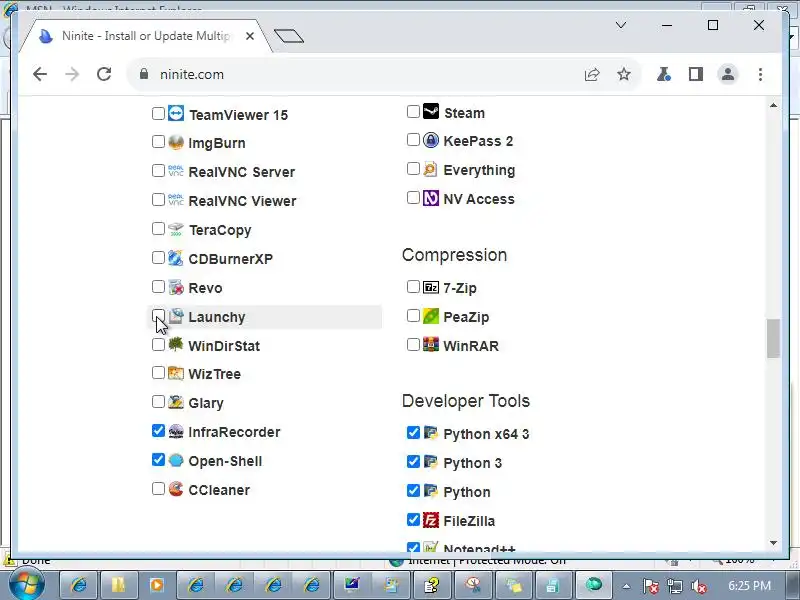The width and height of the screenshot is (800, 600).
Task: Uncheck the Python x64 3 checkbox
Action: pos(413,433)
